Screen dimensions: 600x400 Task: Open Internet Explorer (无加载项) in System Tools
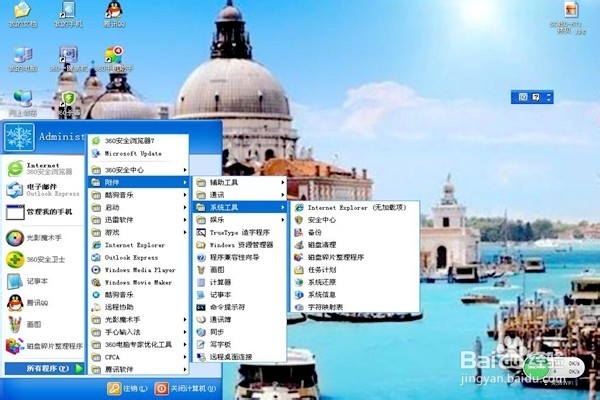[355, 207]
